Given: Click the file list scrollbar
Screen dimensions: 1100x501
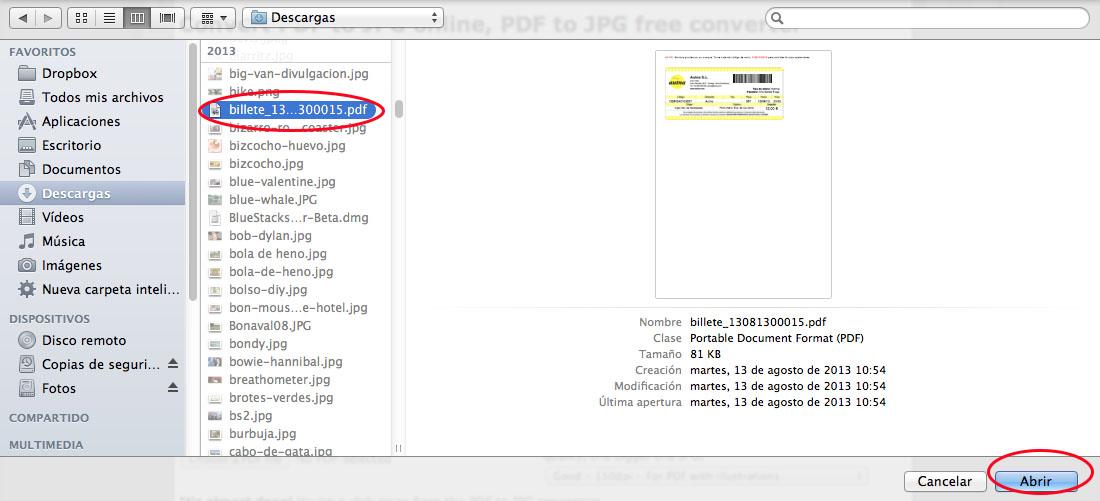Looking at the screenshot, I should (398, 110).
